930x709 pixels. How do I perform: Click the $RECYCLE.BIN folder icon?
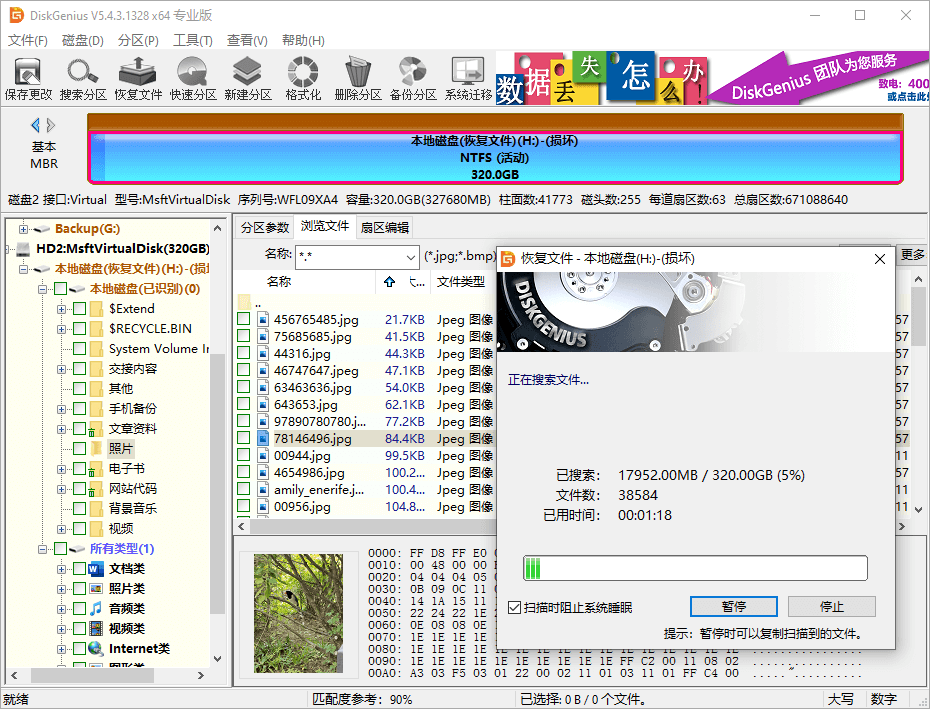coord(97,329)
